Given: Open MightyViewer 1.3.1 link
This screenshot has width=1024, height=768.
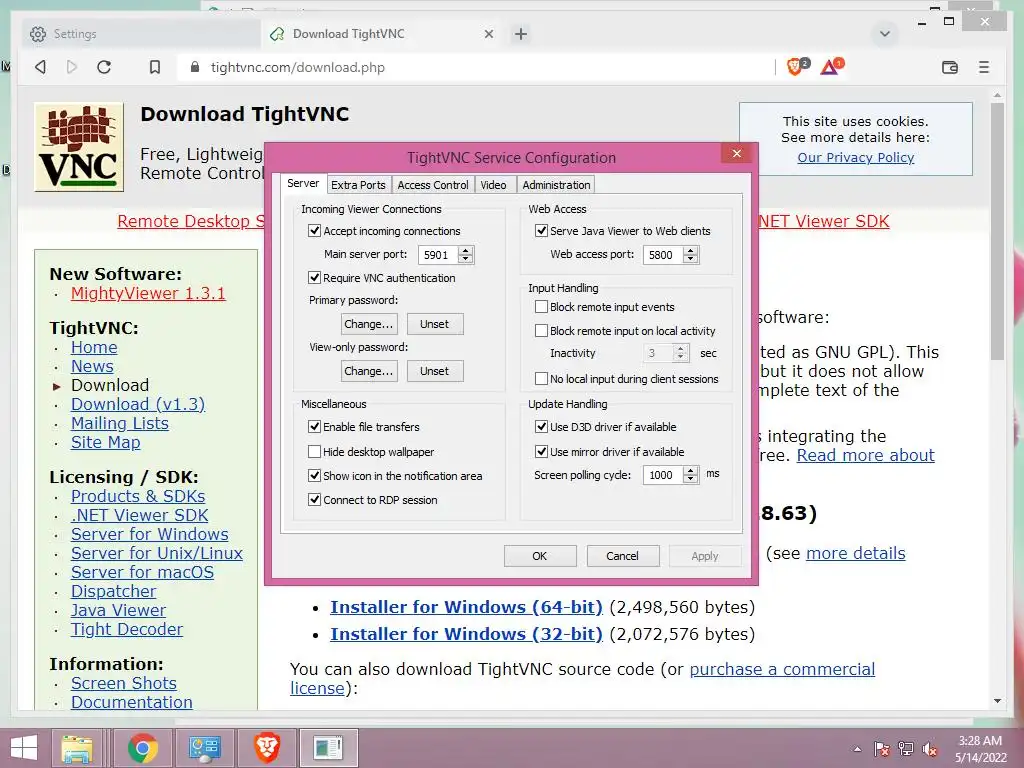Looking at the screenshot, I should (148, 293).
